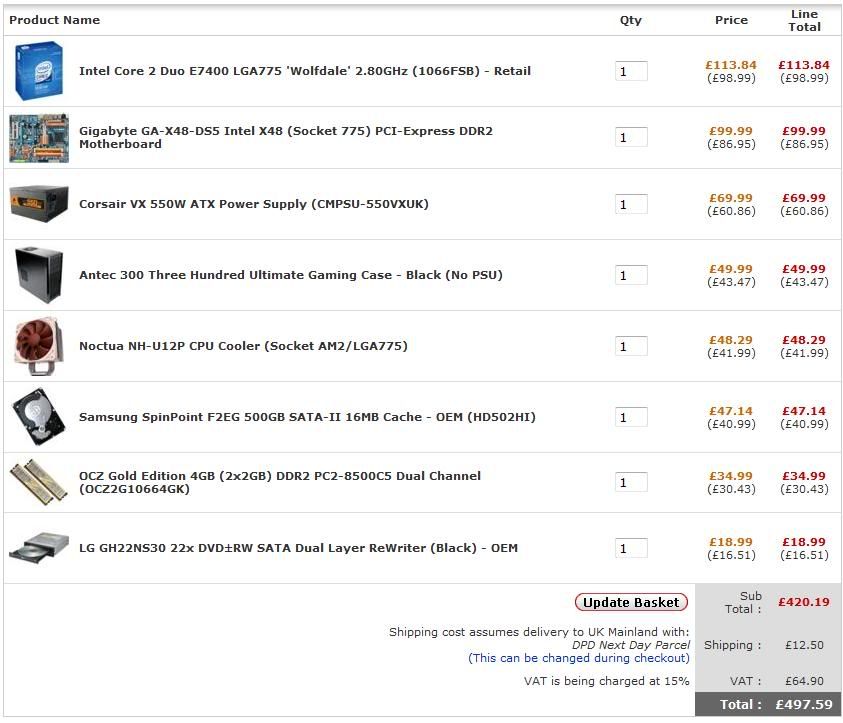Open Noctua NH-U12P CPU Cooler product link
843x723 pixels.
coord(243,346)
